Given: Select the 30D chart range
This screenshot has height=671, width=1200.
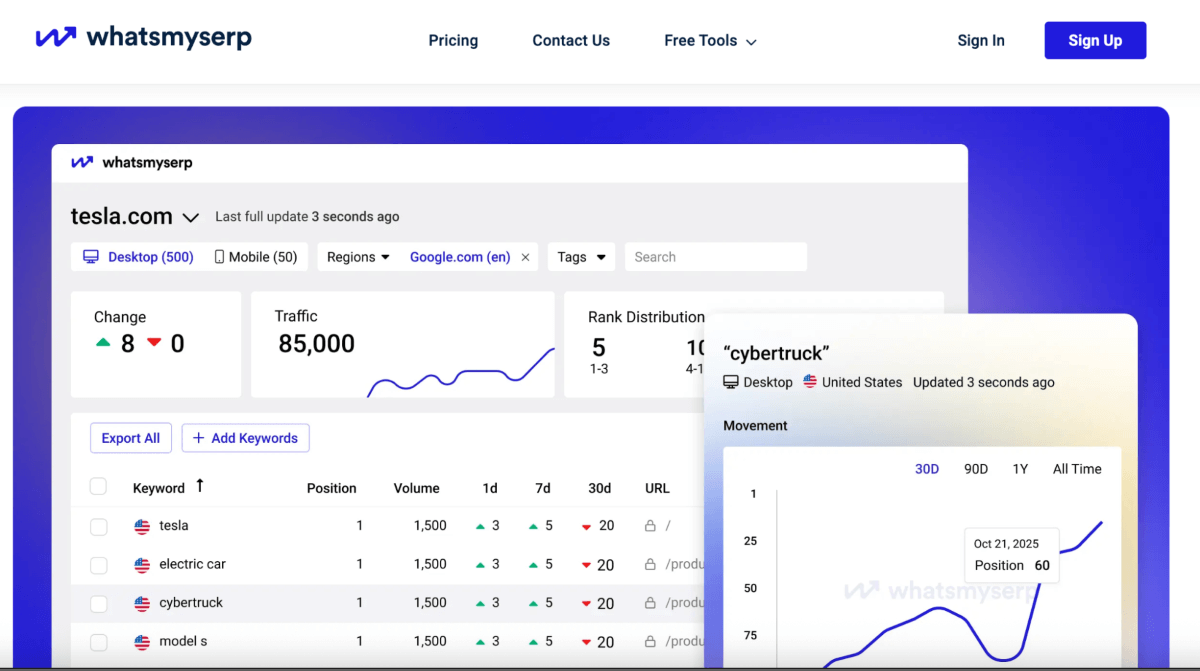Looking at the screenshot, I should click(927, 469).
